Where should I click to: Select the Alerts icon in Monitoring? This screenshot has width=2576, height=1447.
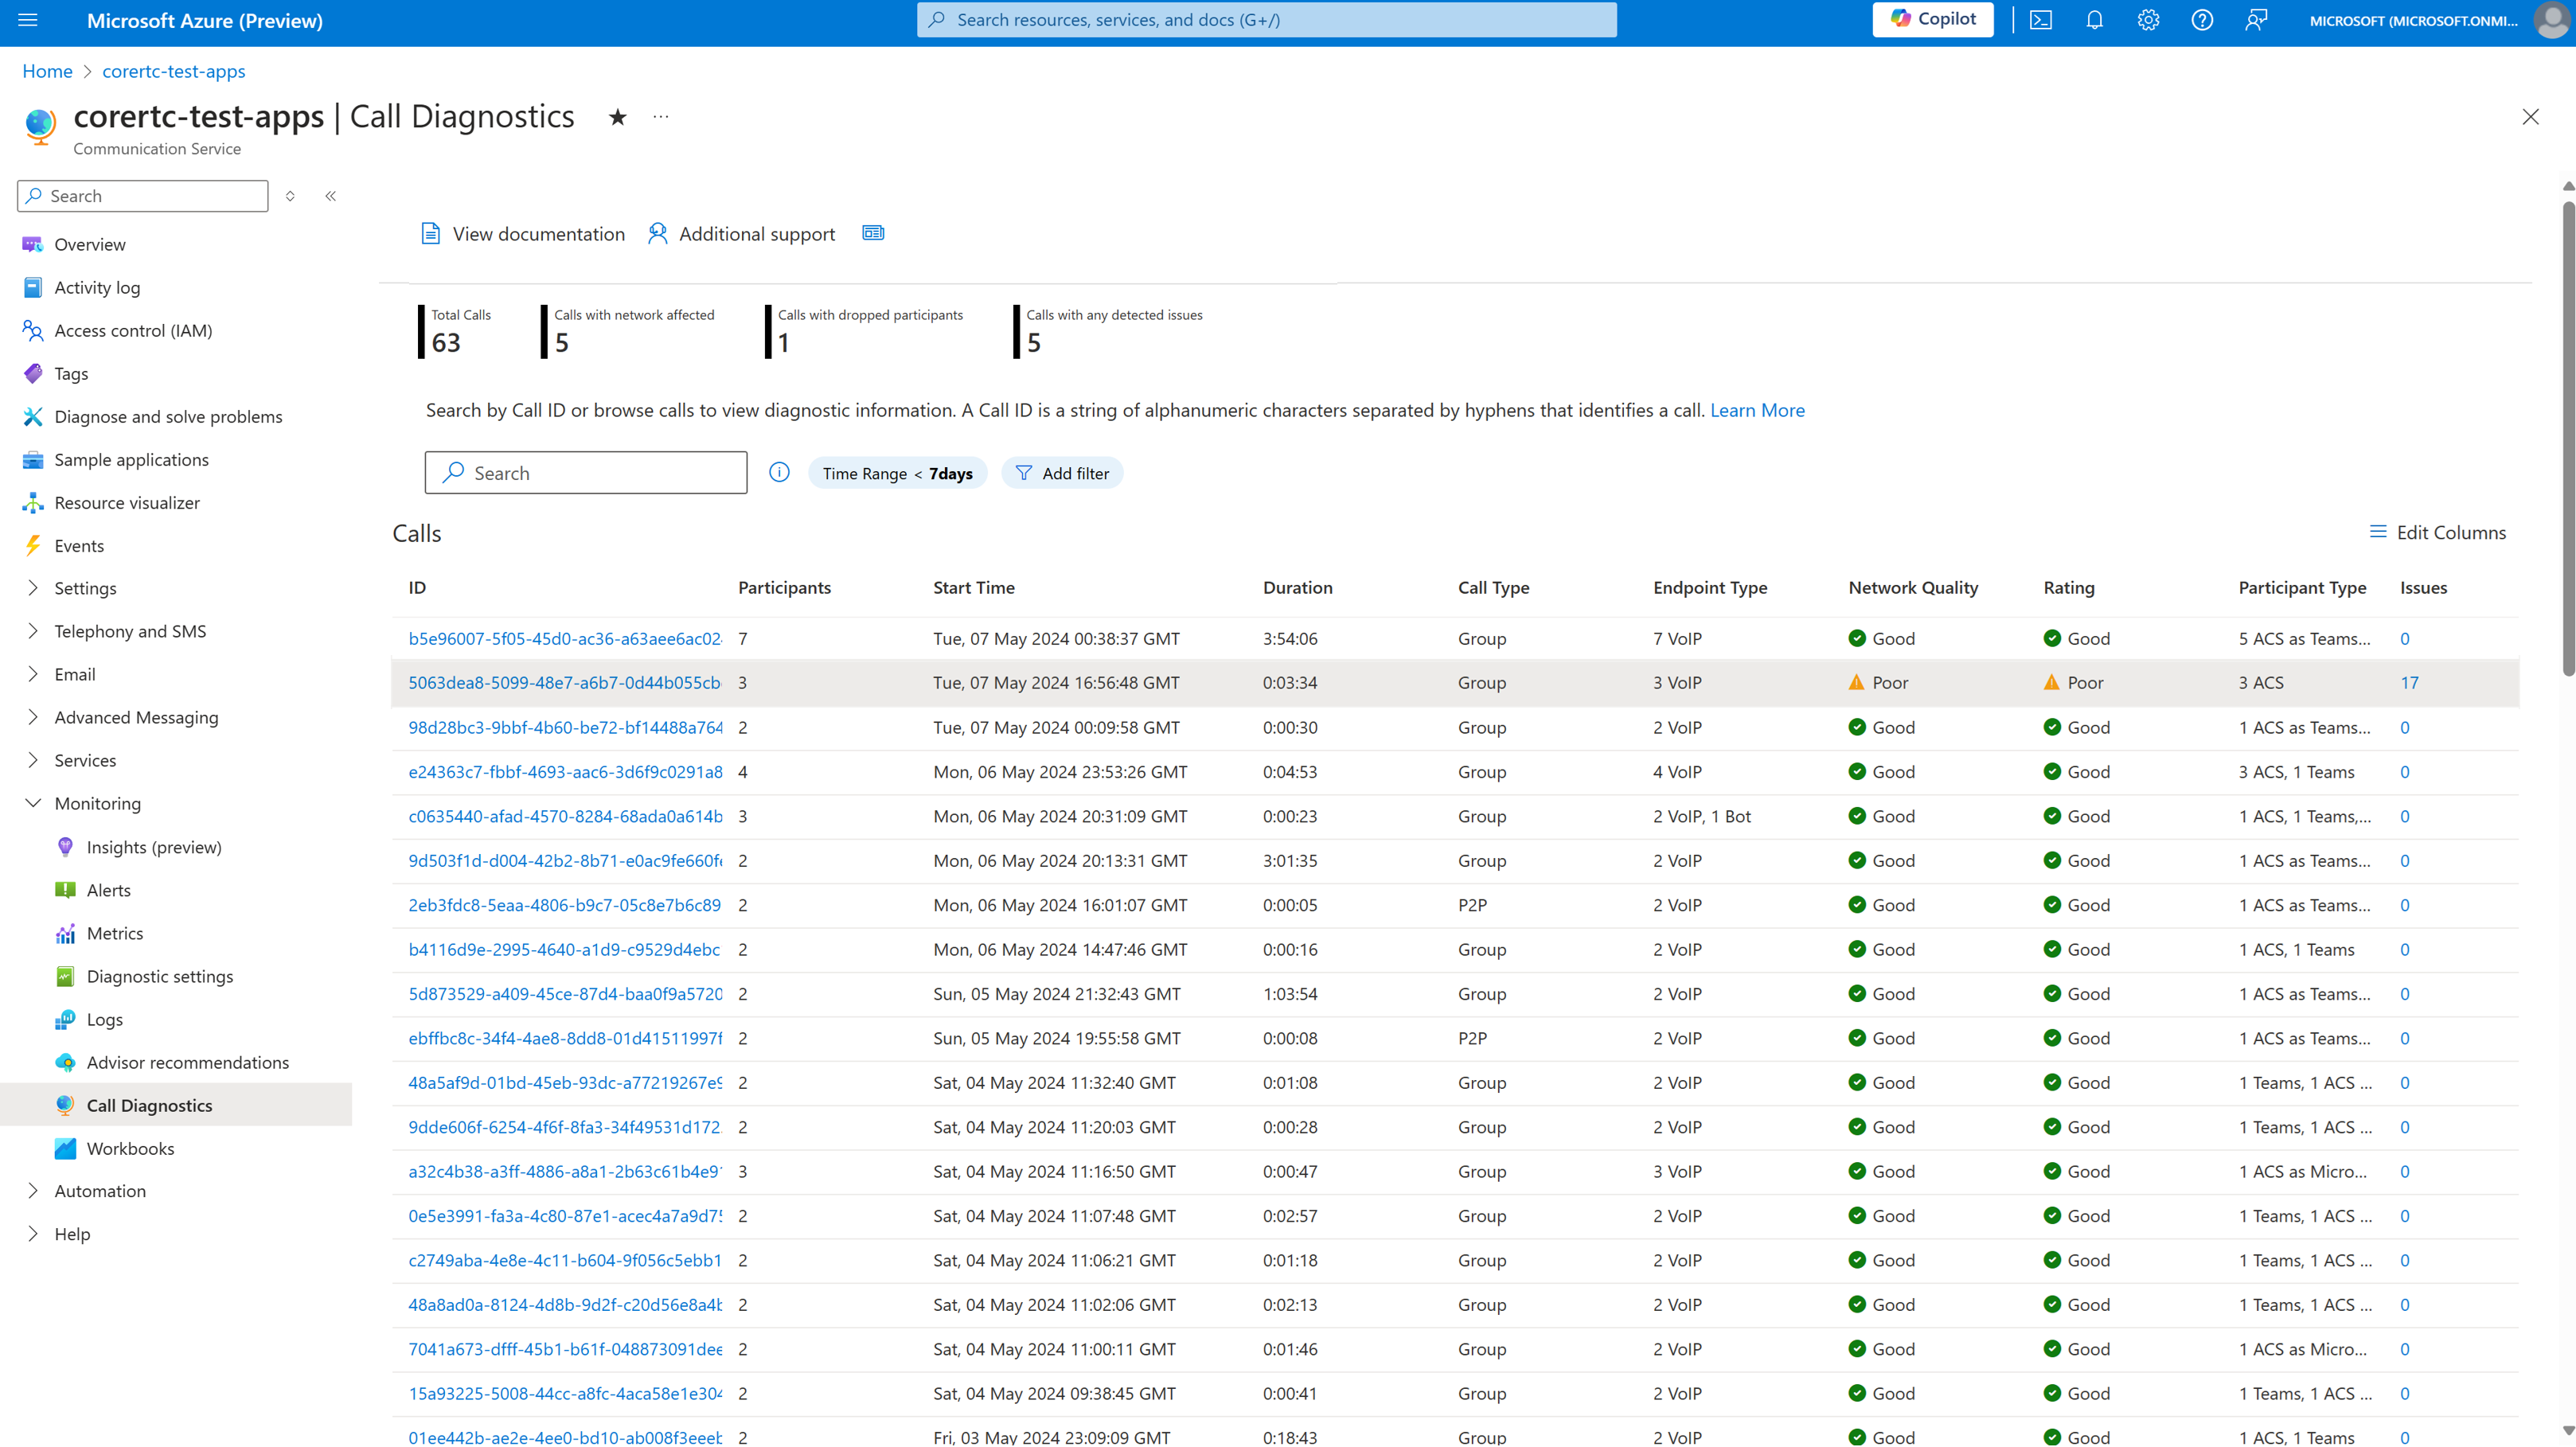(x=65, y=890)
